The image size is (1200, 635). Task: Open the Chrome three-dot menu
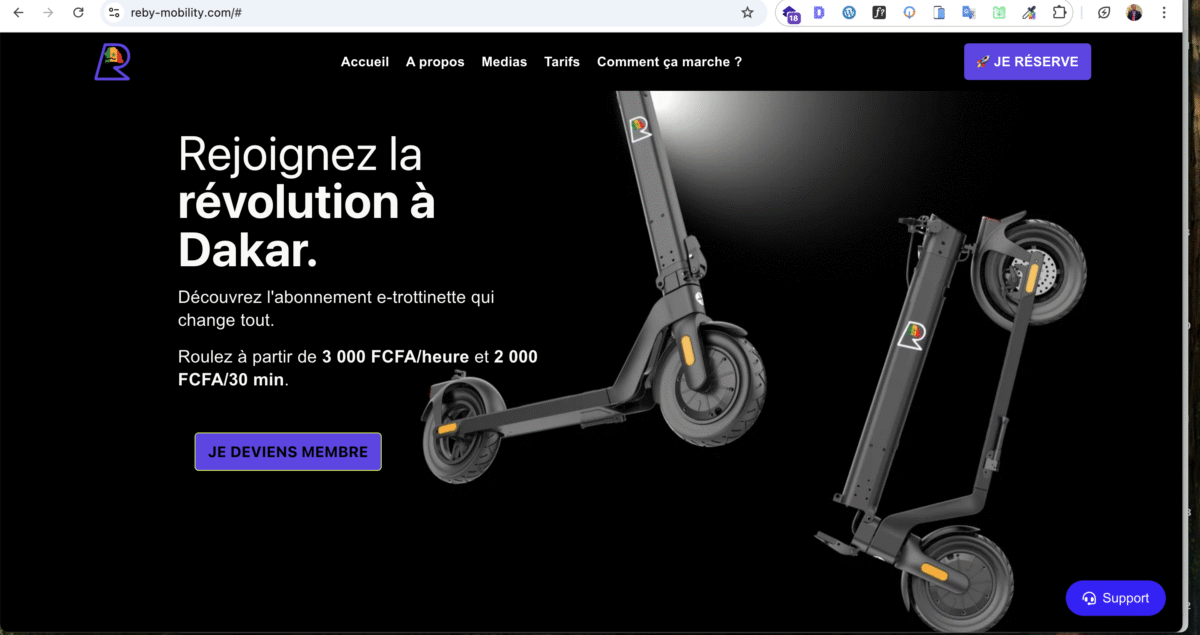coord(1164,13)
